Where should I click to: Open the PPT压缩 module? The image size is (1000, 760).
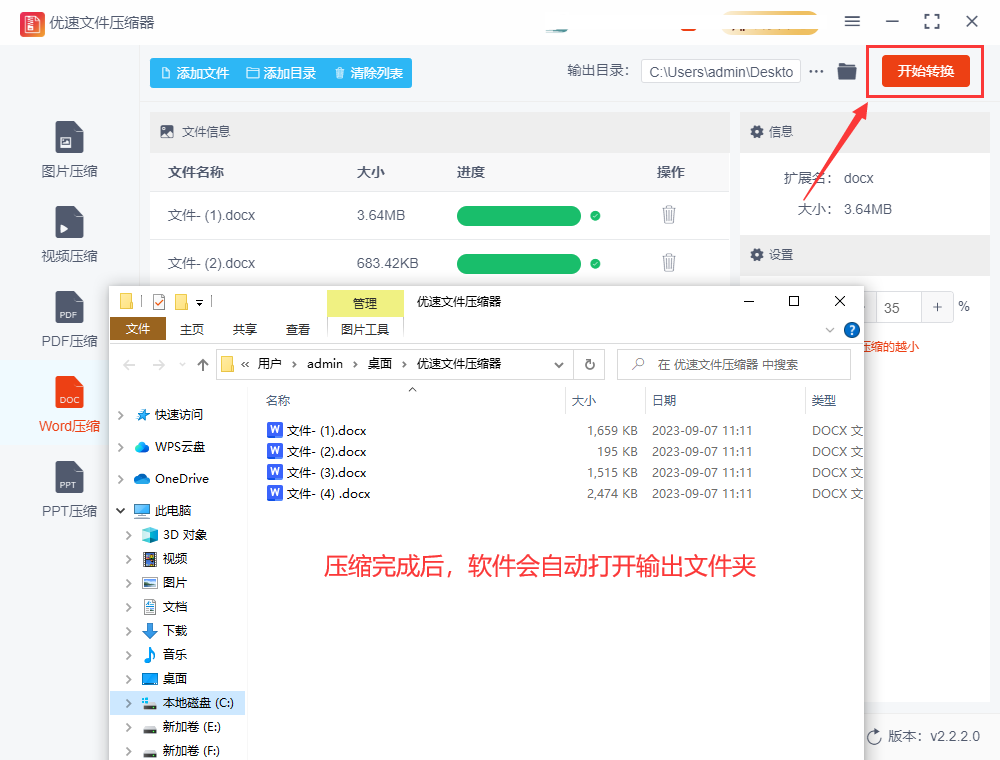pyautogui.click(x=69, y=489)
